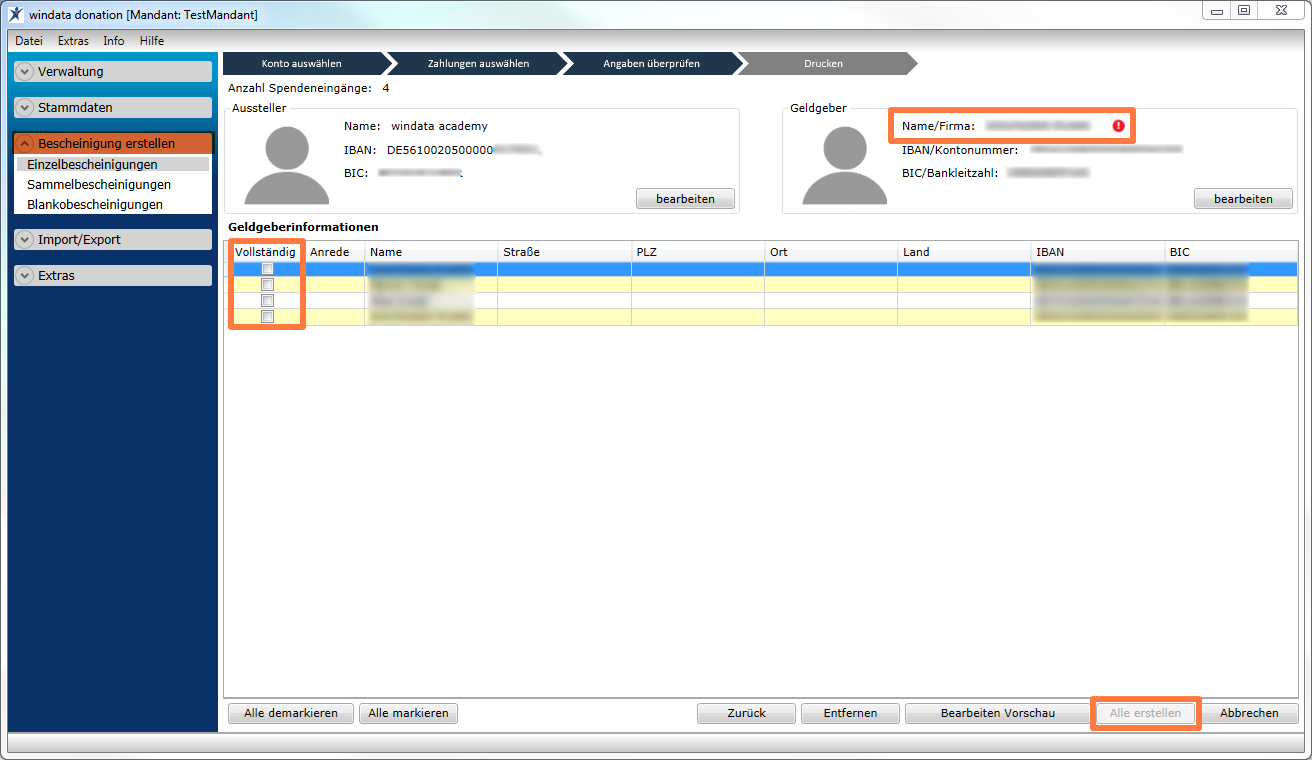Open the Extras menu in the menu bar

(x=73, y=41)
